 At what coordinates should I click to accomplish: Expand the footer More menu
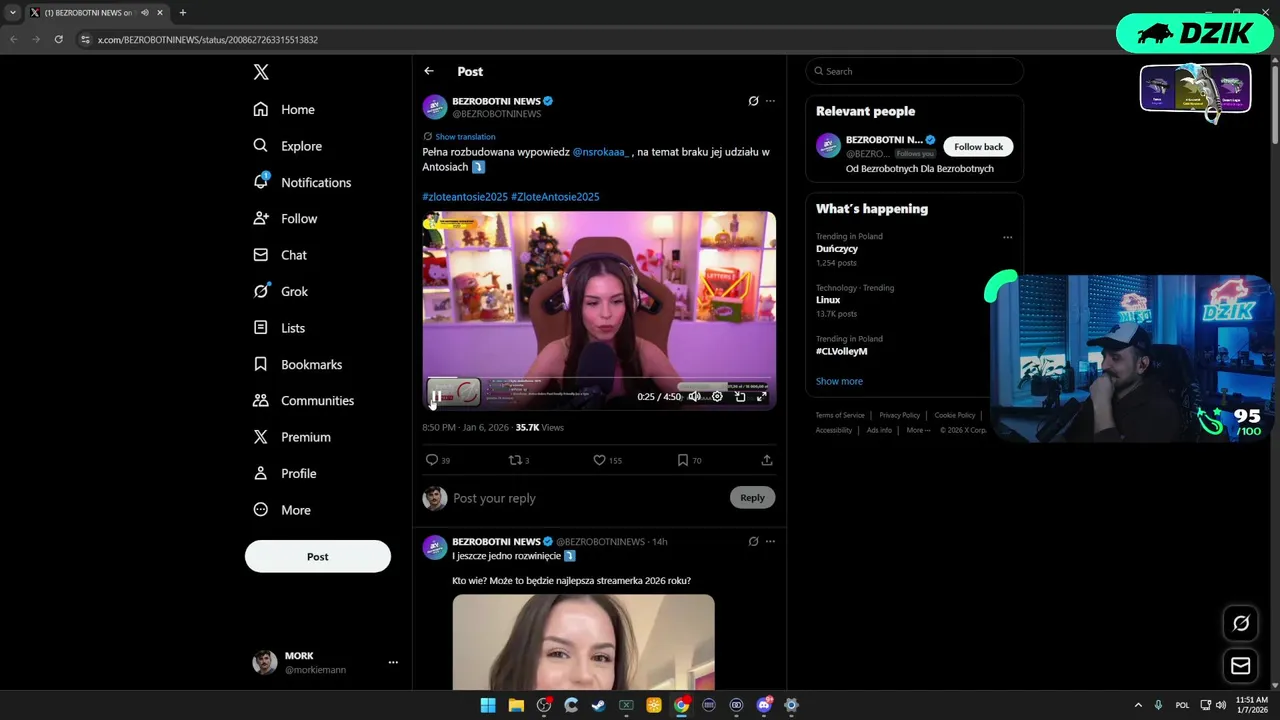click(918, 430)
